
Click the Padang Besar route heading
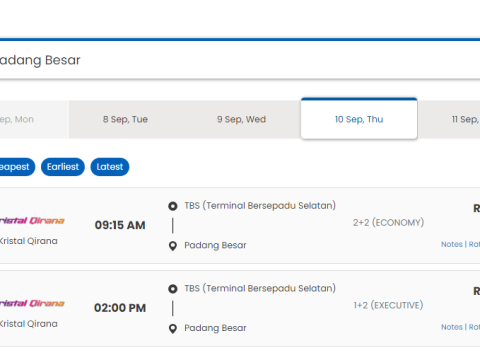[40, 60]
